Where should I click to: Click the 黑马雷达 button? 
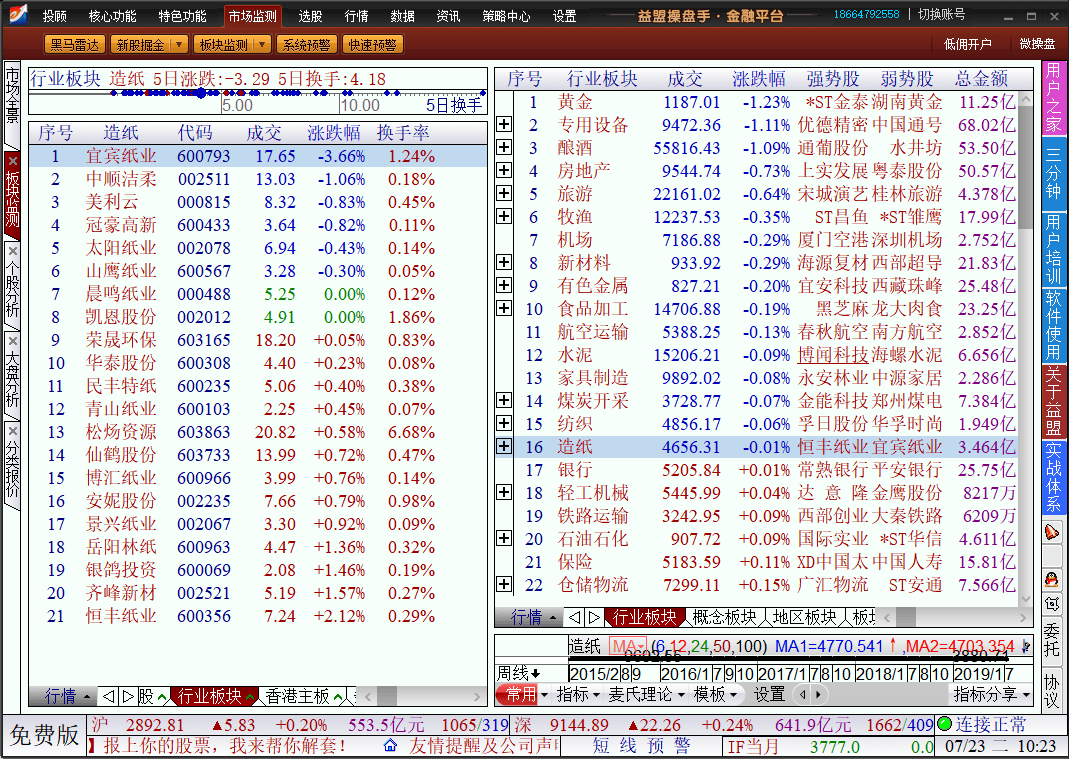74,45
